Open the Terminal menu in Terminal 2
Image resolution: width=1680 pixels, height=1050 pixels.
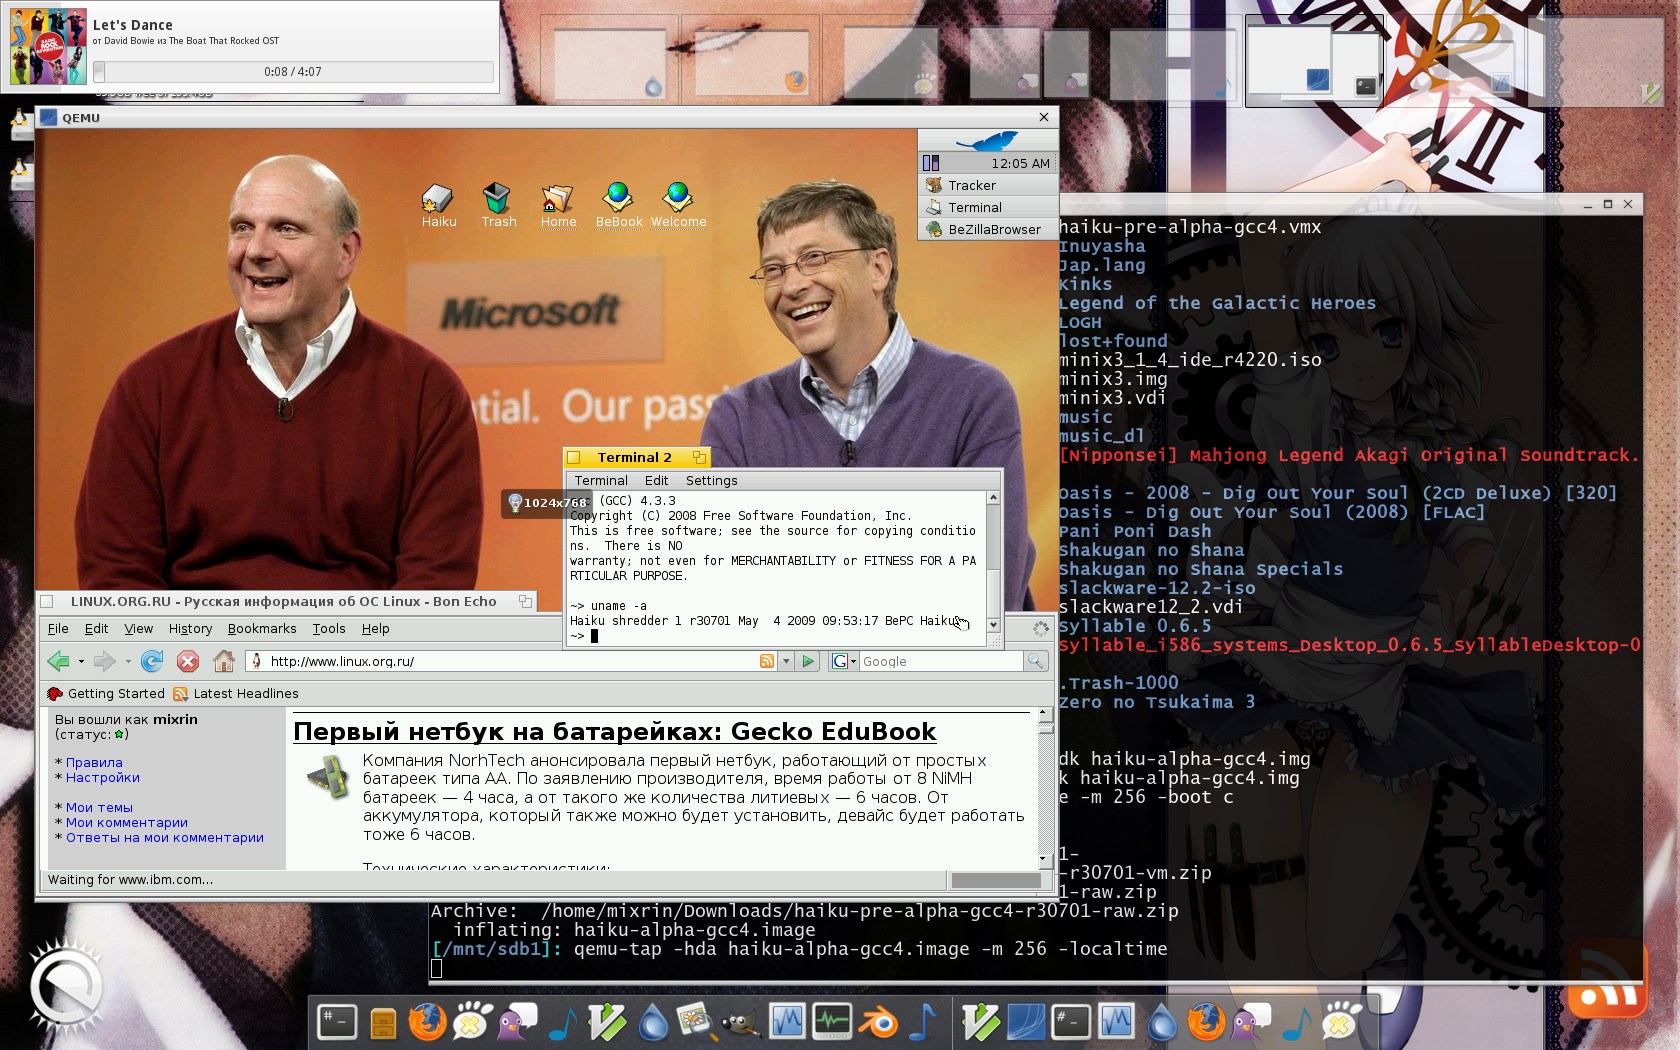[601, 481]
